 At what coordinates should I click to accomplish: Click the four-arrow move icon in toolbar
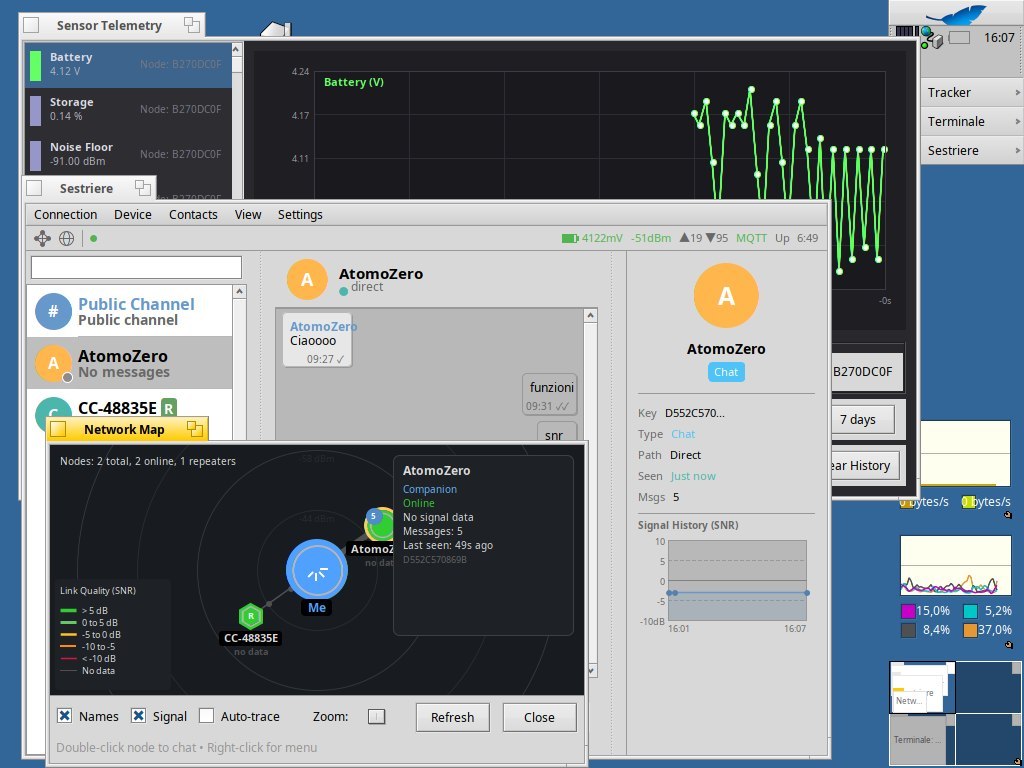coord(42,238)
